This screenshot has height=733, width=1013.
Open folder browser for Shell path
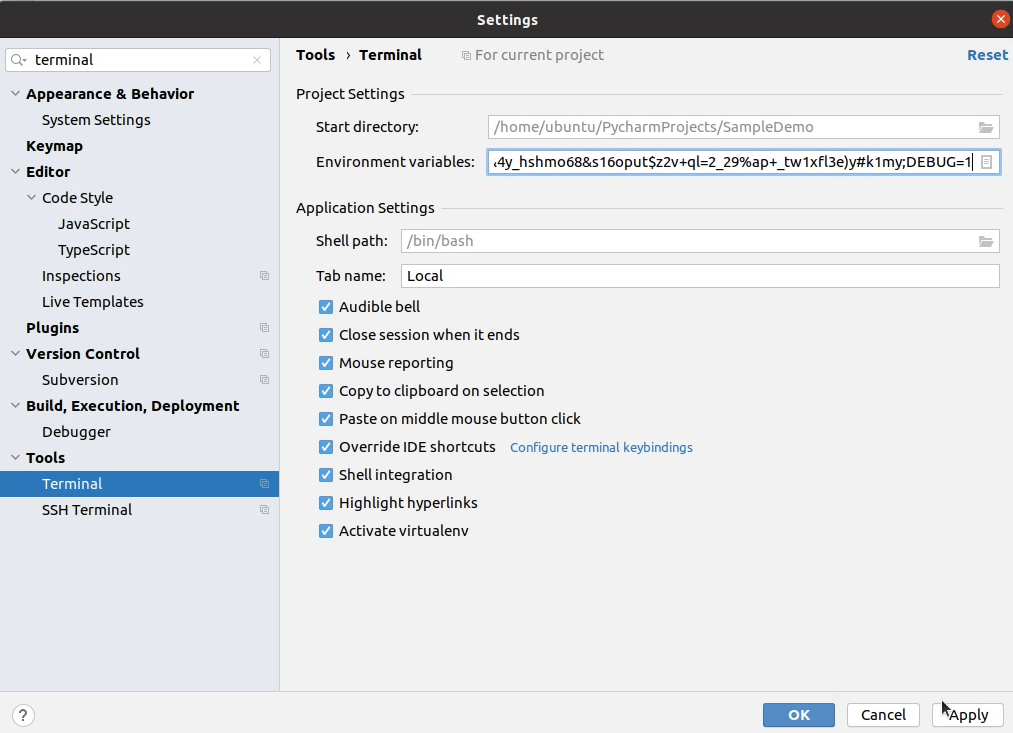(x=986, y=240)
